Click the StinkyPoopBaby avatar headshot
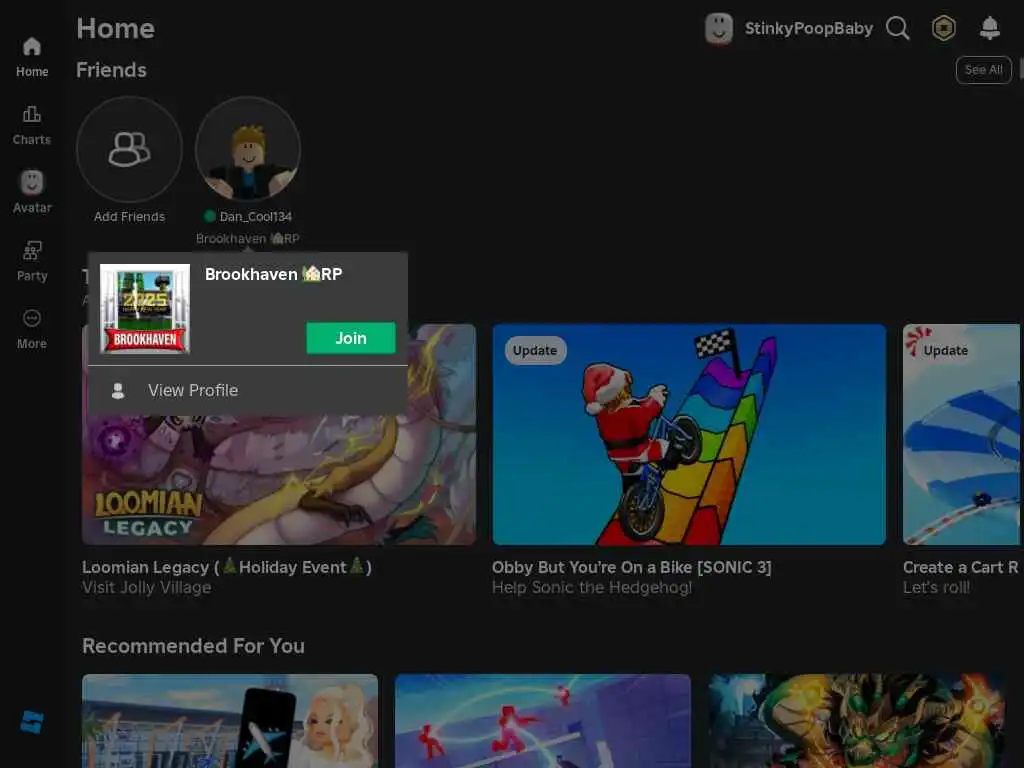Screen dimensions: 1024x768 (718, 29)
